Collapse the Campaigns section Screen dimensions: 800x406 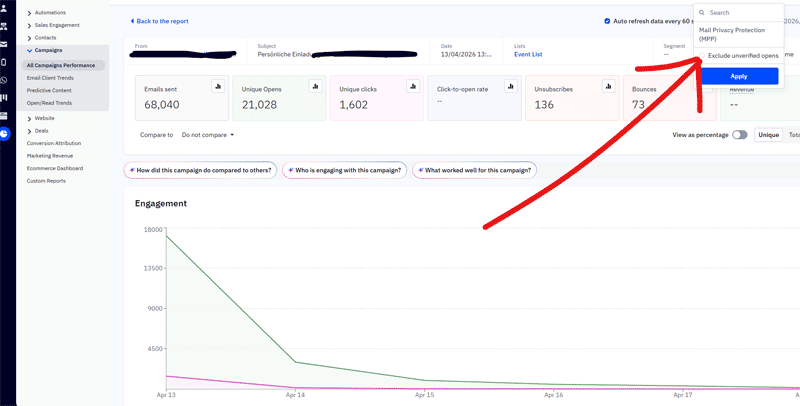[x=29, y=50]
